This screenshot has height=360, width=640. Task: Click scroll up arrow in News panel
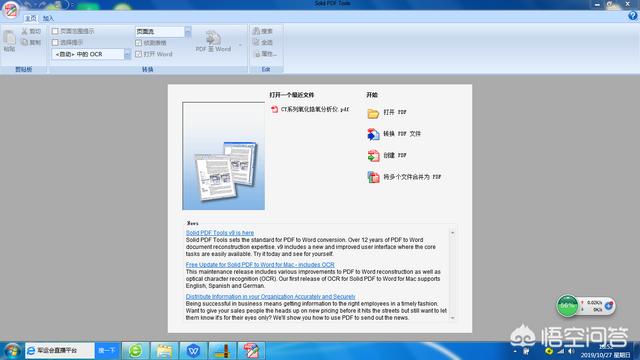pos(452,233)
